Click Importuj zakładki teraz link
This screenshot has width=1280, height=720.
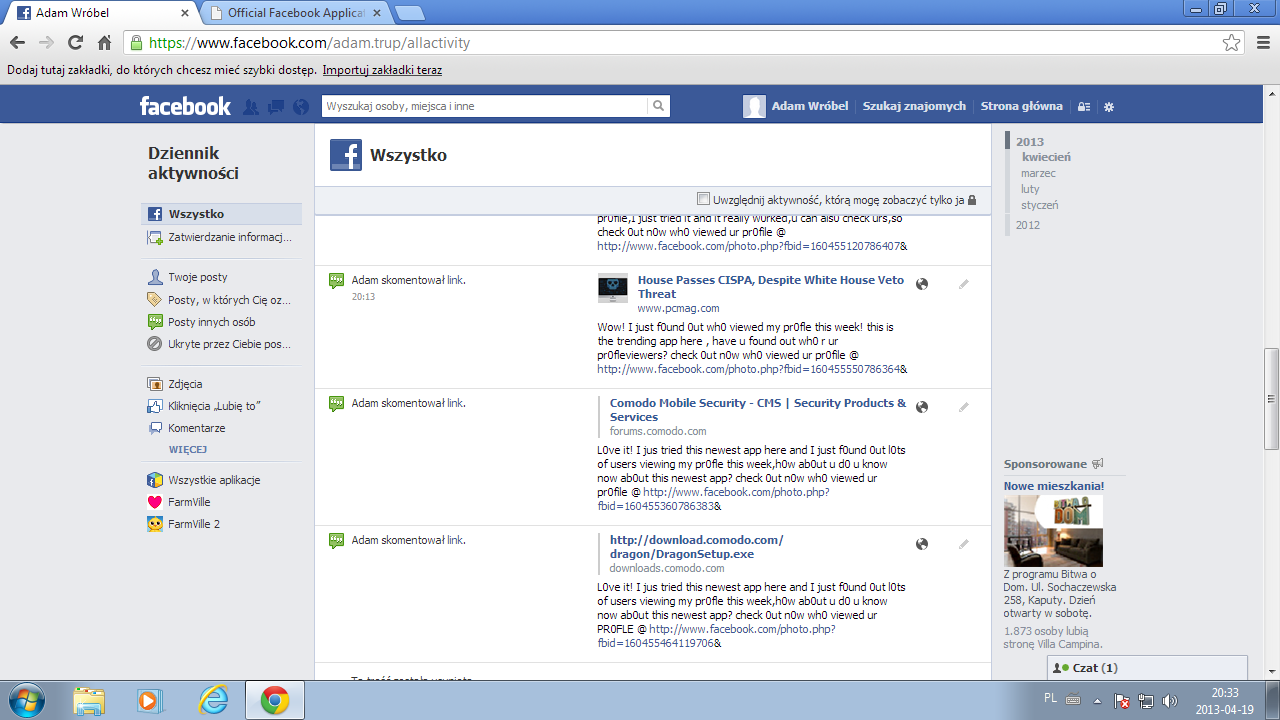(382, 70)
